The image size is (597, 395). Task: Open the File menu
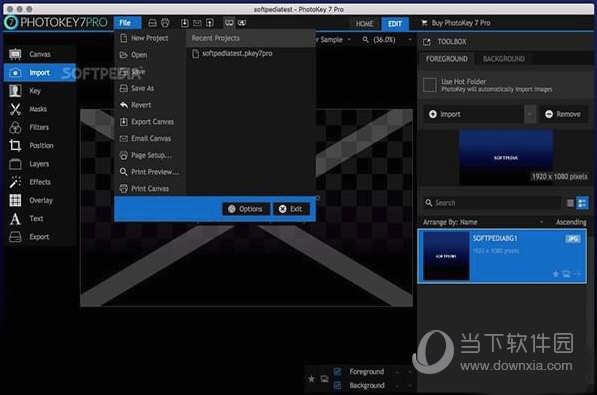coord(127,23)
